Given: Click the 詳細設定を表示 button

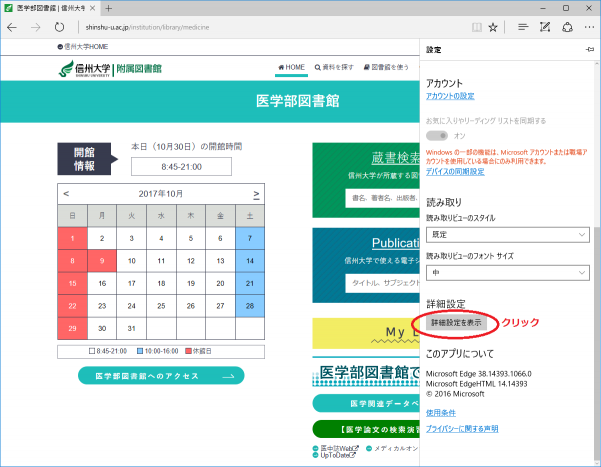Looking at the screenshot, I should pyautogui.click(x=456, y=323).
